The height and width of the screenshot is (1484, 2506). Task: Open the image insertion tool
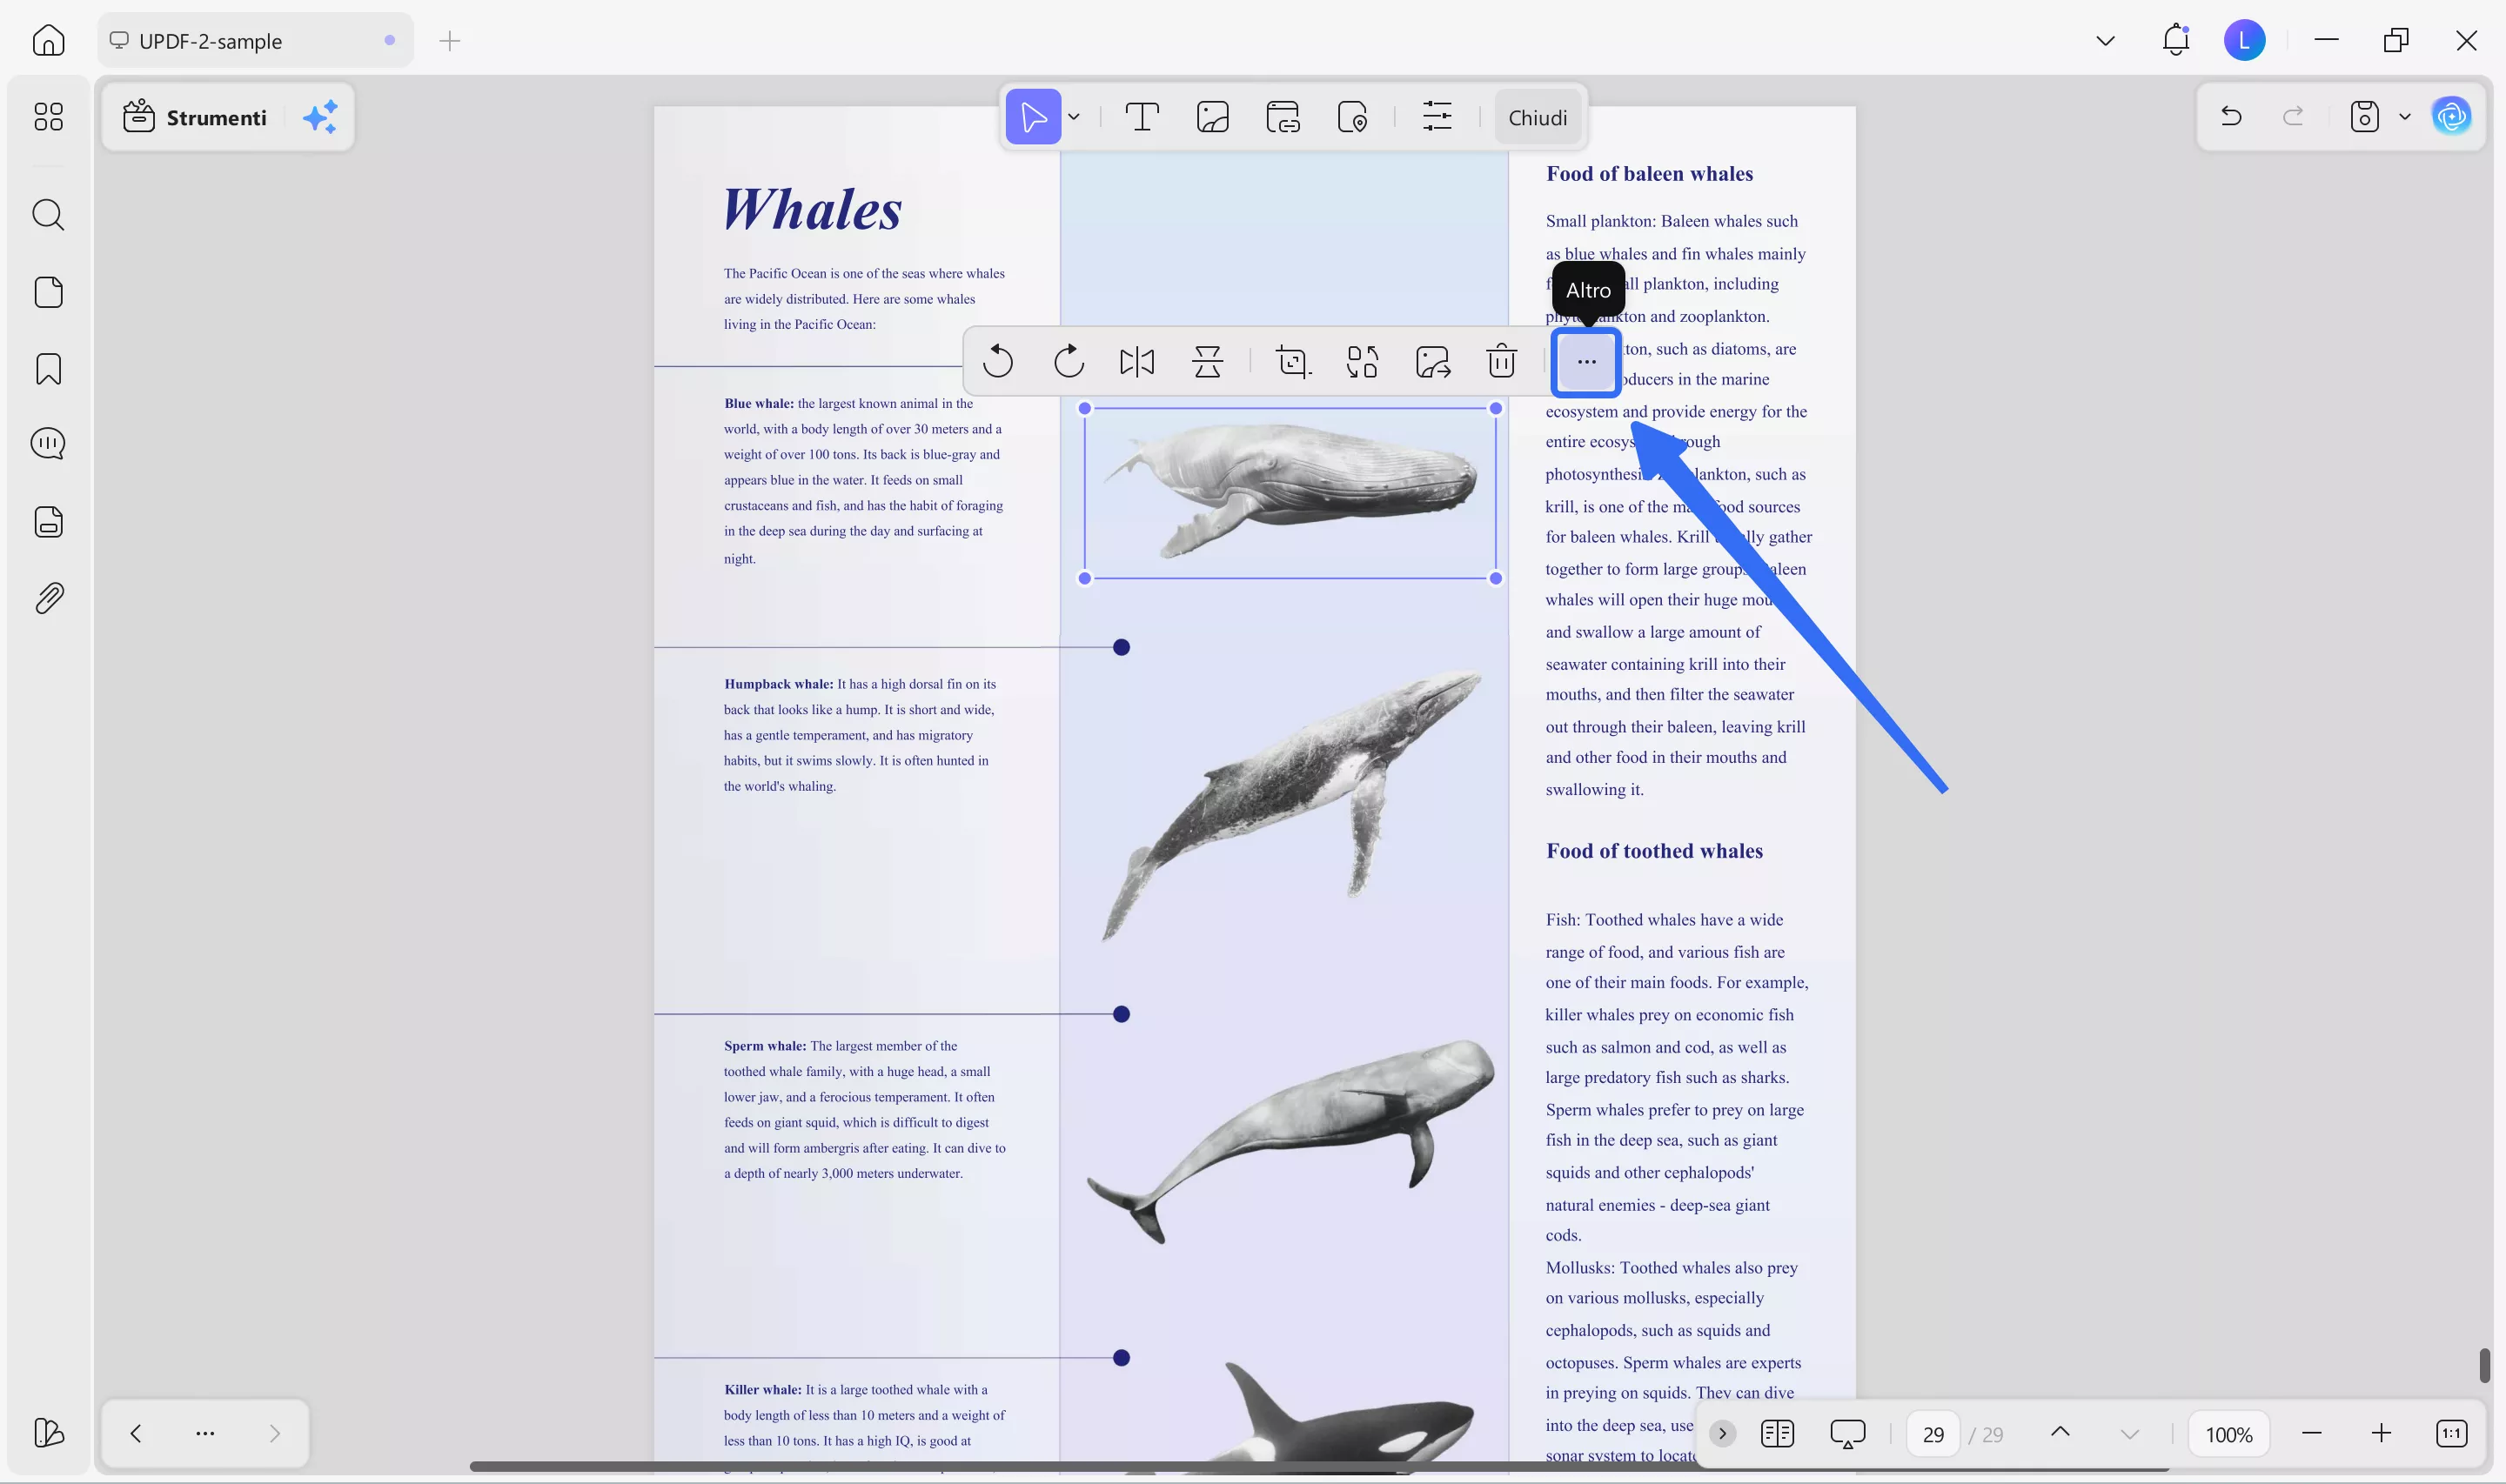pos(1212,116)
